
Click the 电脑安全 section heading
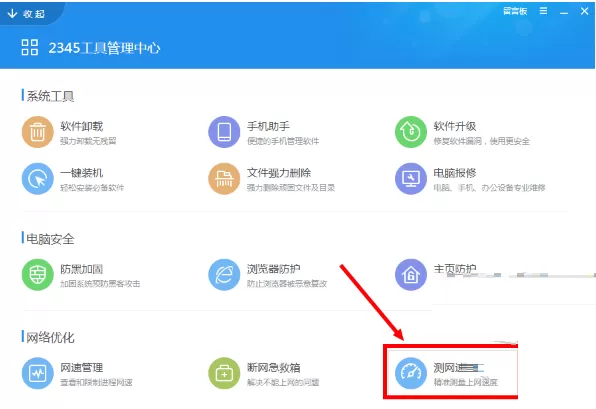coord(50,239)
